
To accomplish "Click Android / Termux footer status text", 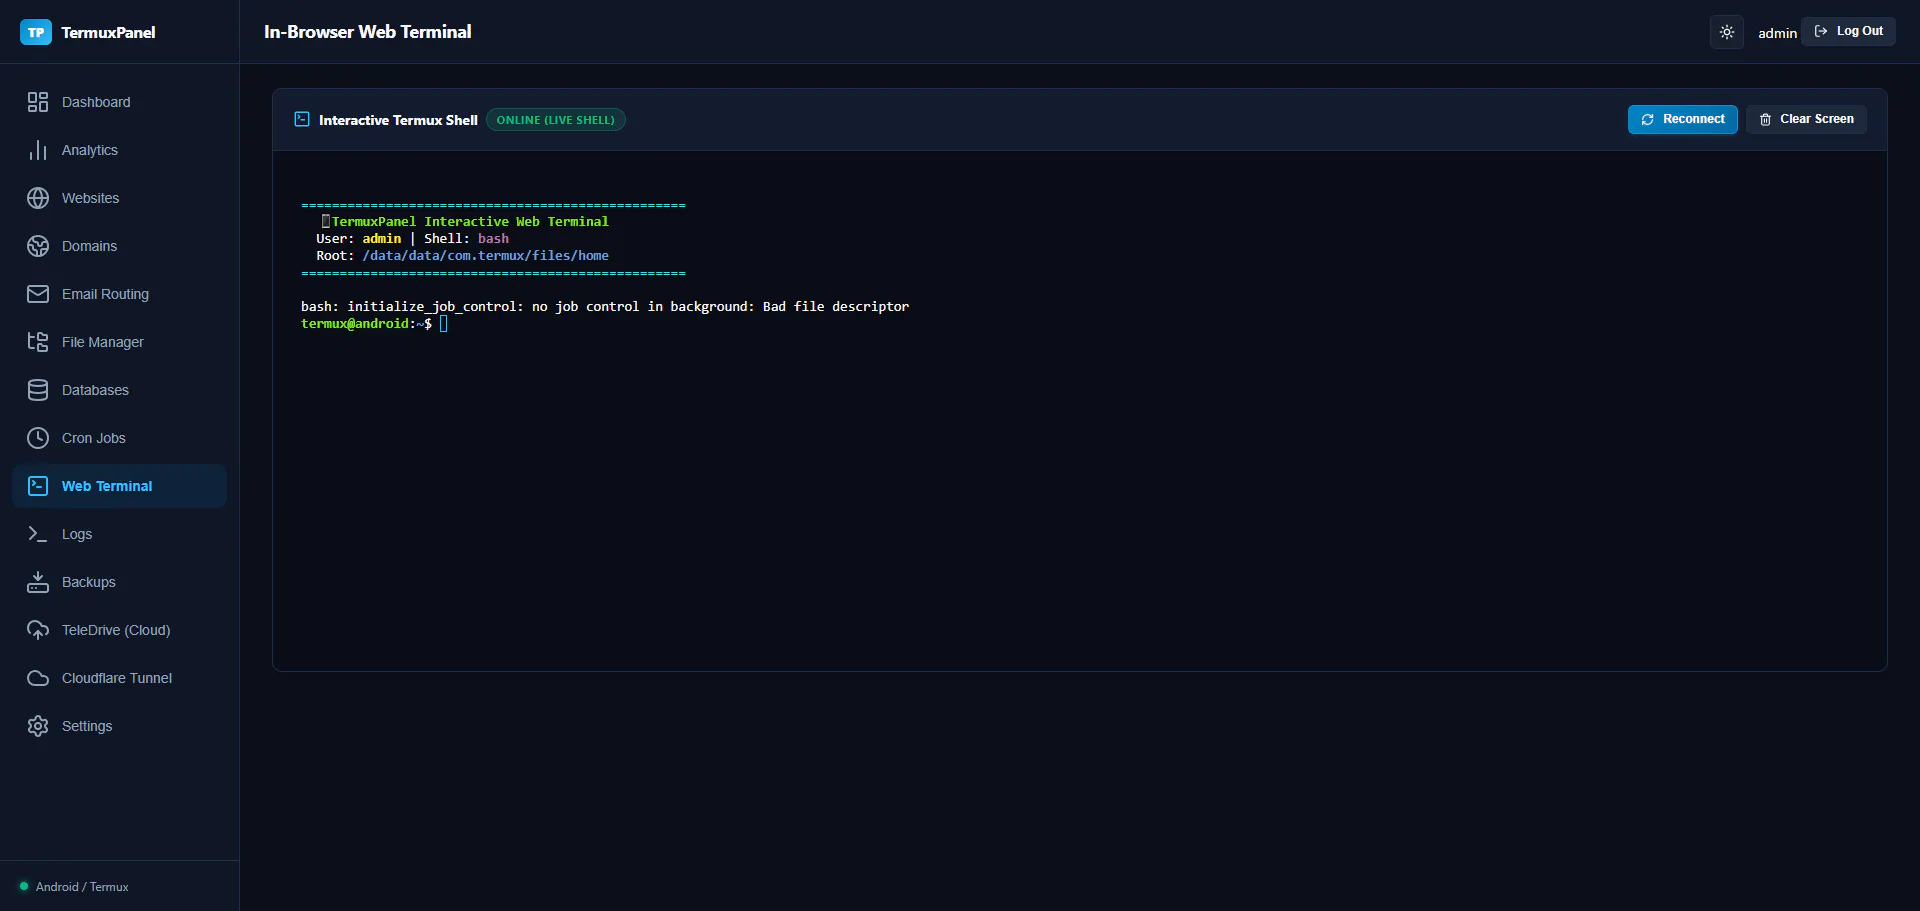I will [x=82, y=887].
